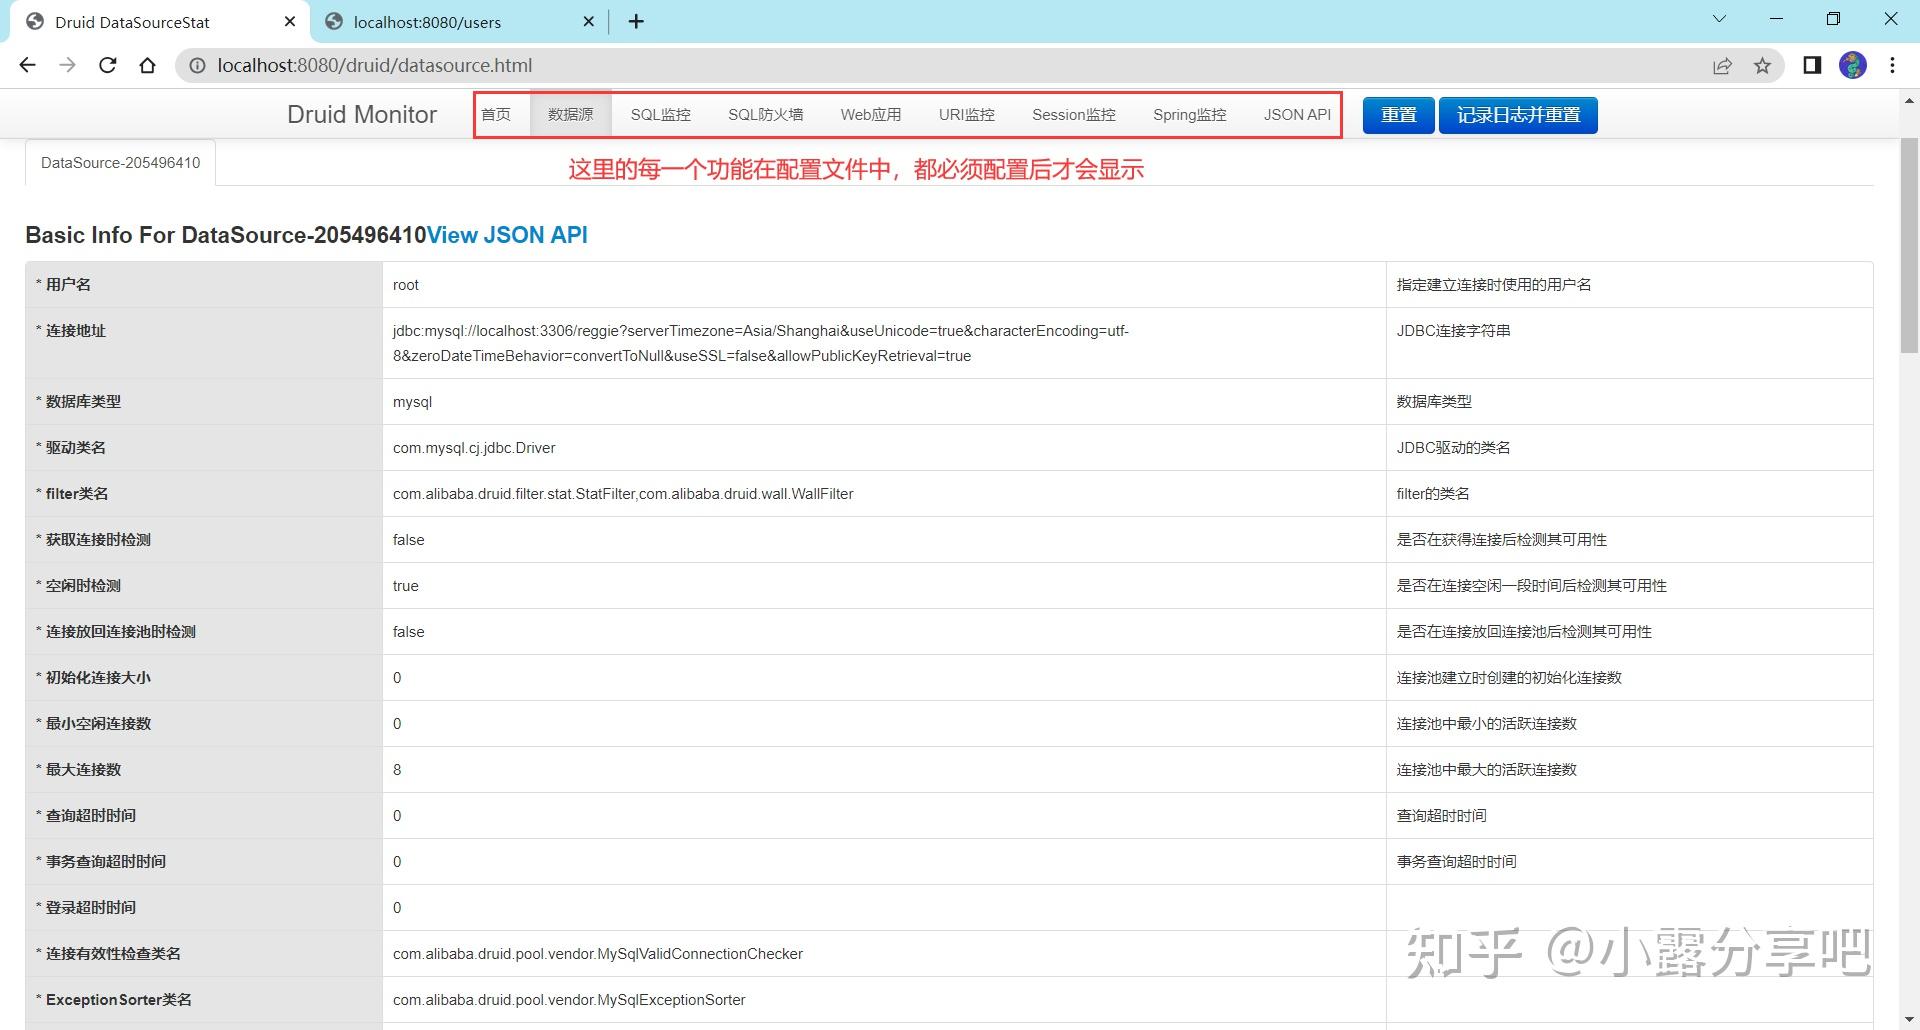The height and width of the screenshot is (1030, 1920).
Task: Open the Chrome three-dot menu
Action: [x=1892, y=65]
